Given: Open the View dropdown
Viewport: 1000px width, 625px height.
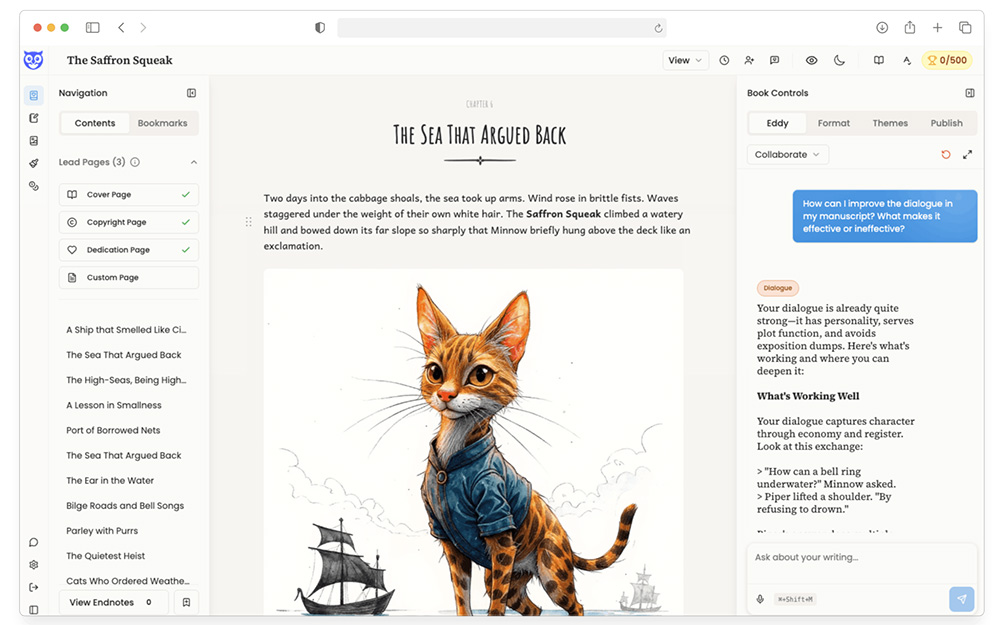Looking at the screenshot, I should [x=685, y=60].
